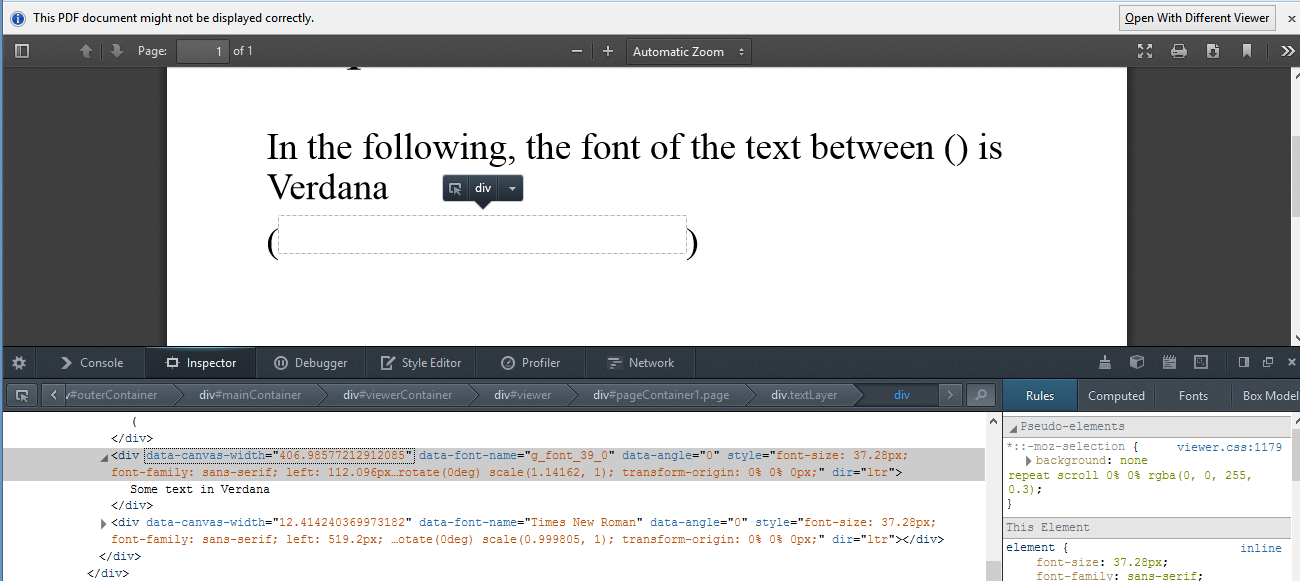This screenshot has width=1300, height=581.
Task: Open the PDF tools overflow menu
Action: point(1287,51)
